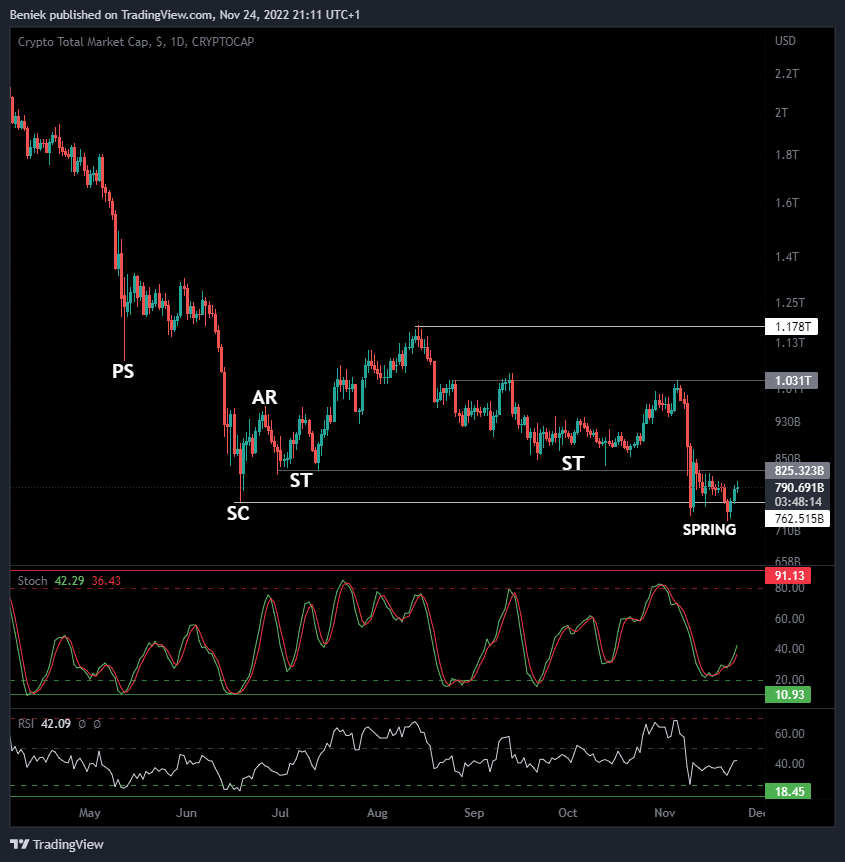Click the Jul label on time axis

click(x=280, y=813)
